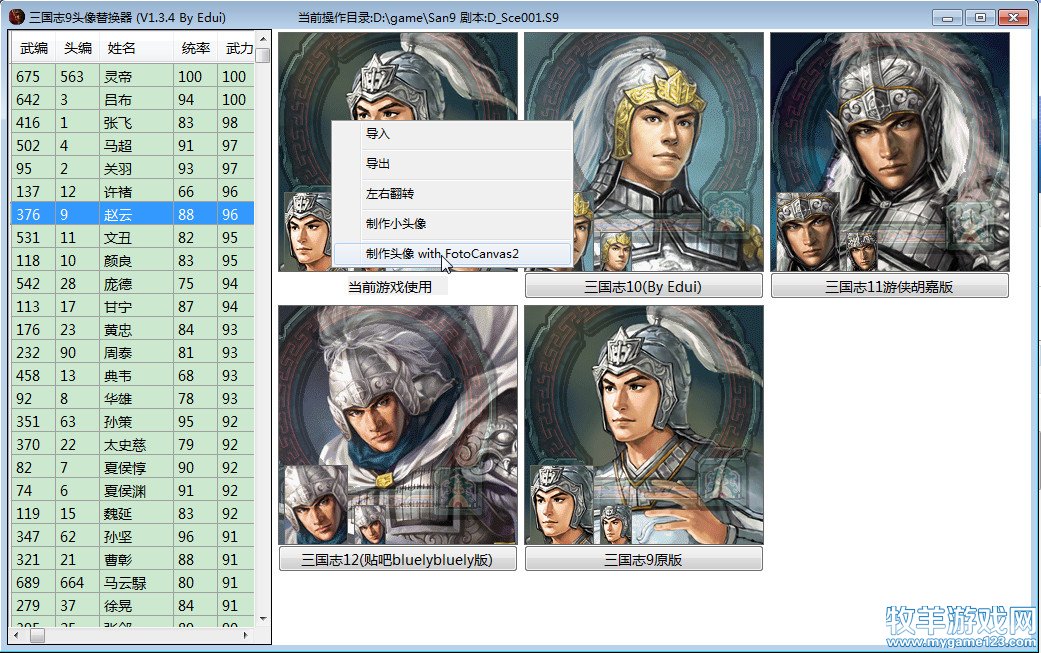Select the 曹彰 row
Image resolution: width=1041 pixels, height=653 pixels.
coord(133,559)
